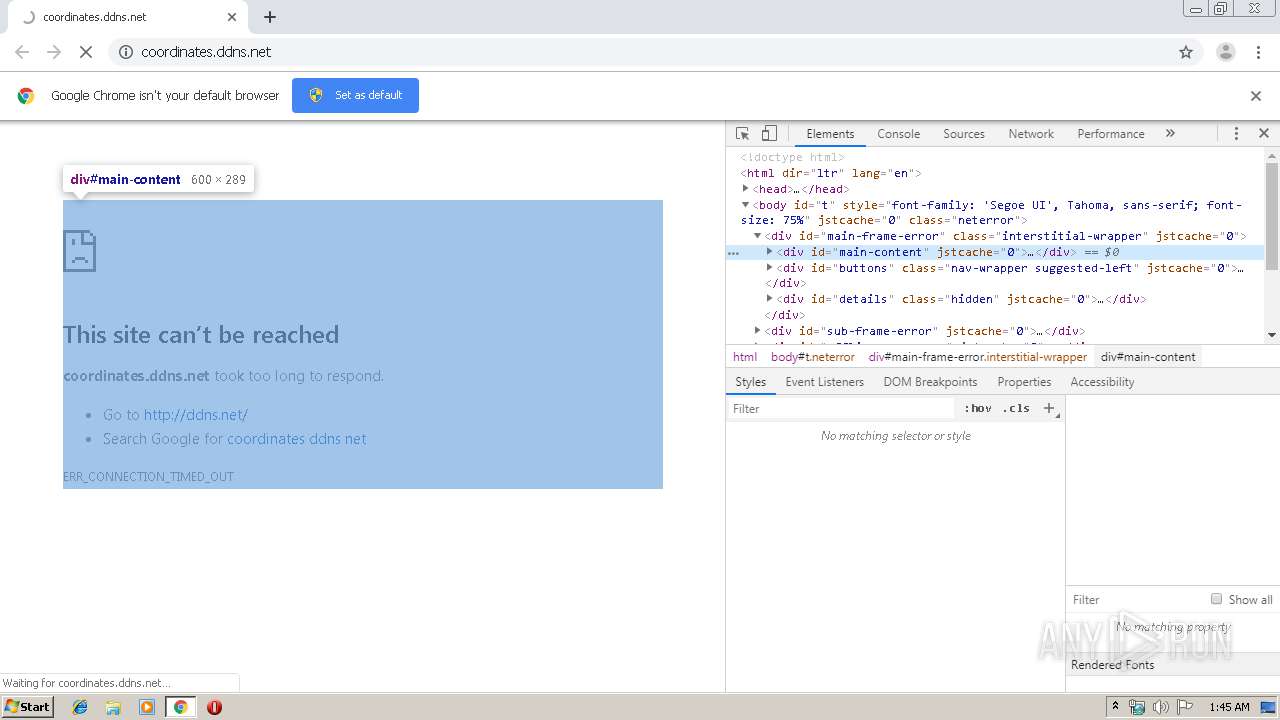Collapse the main-frame-error div node
Image resolution: width=1280 pixels, height=720 pixels.
757,236
